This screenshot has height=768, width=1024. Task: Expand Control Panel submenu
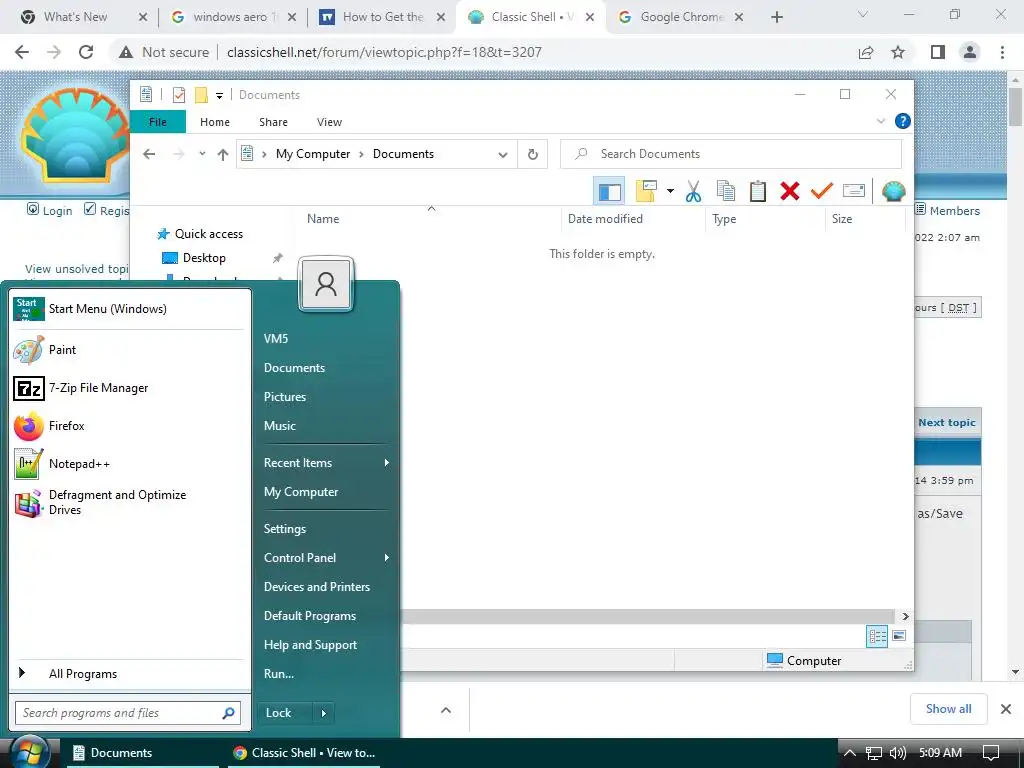(x=325, y=558)
